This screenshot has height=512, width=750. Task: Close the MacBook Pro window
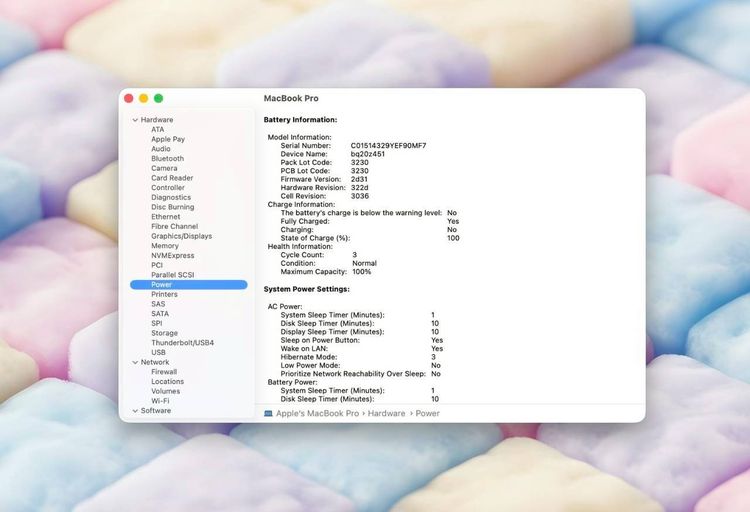pos(129,99)
